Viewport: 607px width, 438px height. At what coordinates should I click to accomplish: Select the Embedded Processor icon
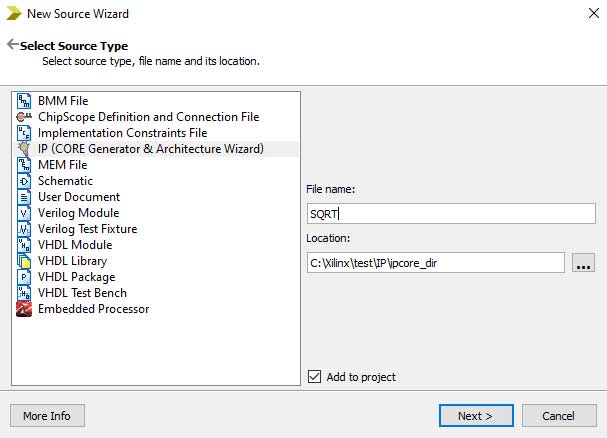[25, 309]
